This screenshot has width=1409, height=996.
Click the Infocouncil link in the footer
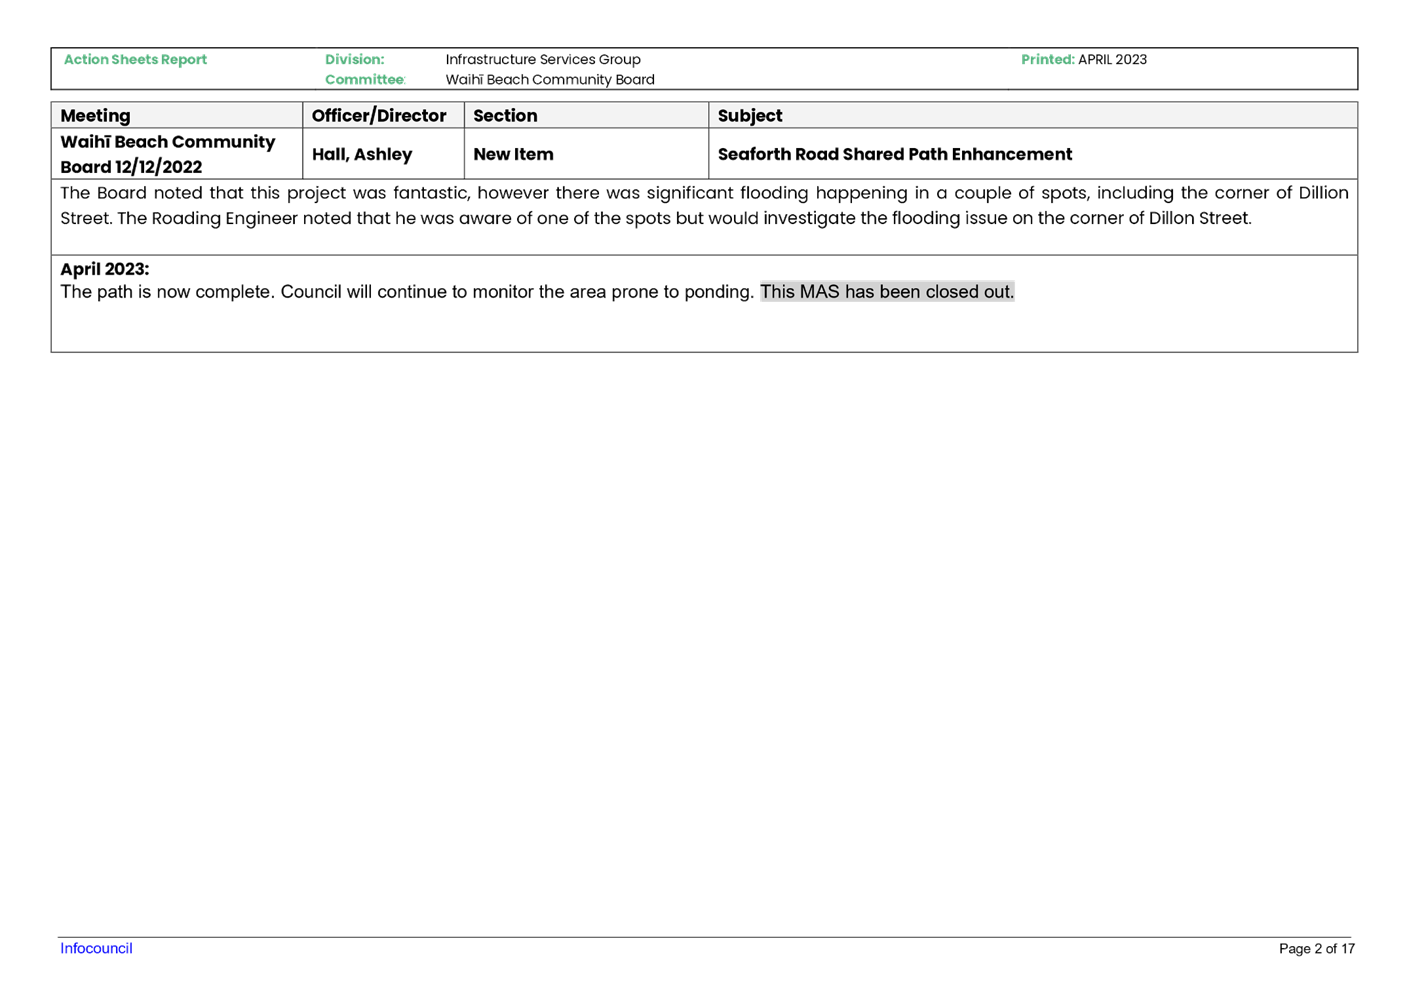96,948
